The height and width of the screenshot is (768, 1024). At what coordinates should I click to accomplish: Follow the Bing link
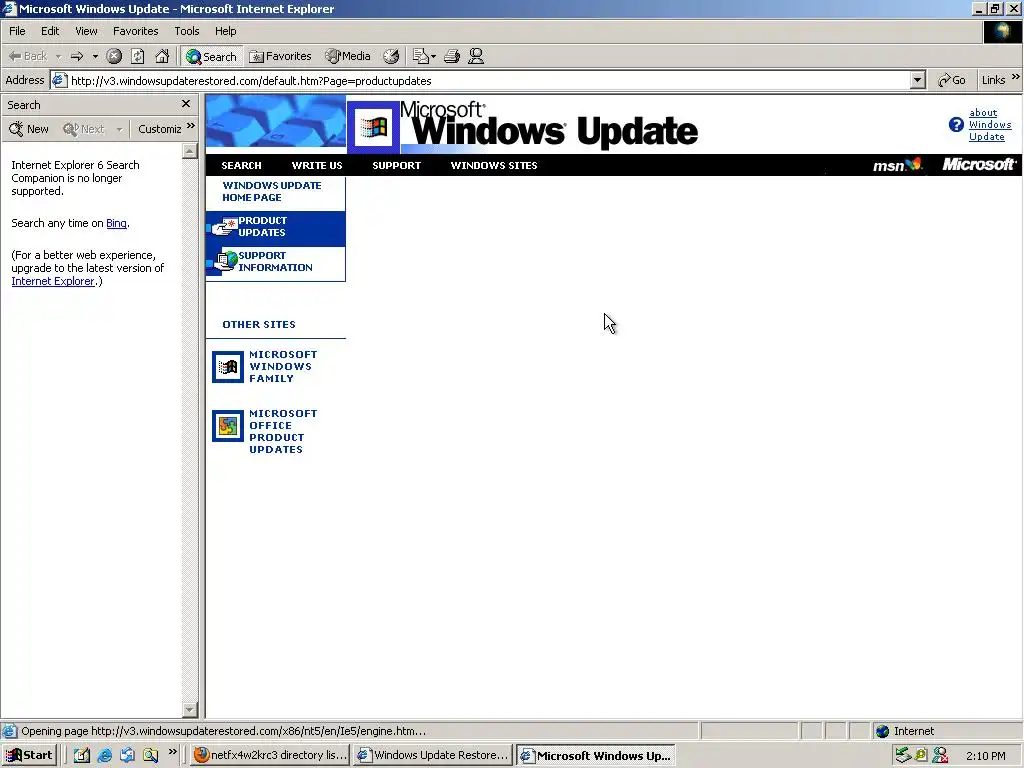coord(116,223)
